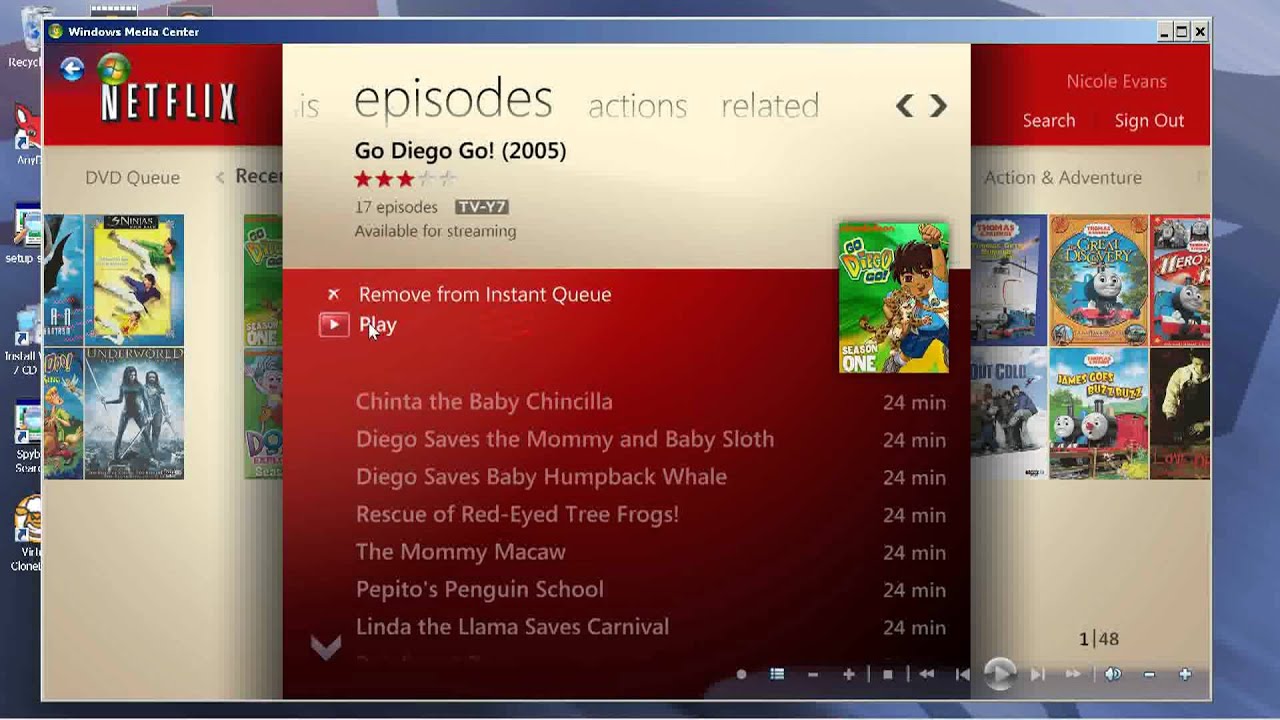Click the Nicole Evans account name
The height and width of the screenshot is (720, 1280).
coord(1116,81)
